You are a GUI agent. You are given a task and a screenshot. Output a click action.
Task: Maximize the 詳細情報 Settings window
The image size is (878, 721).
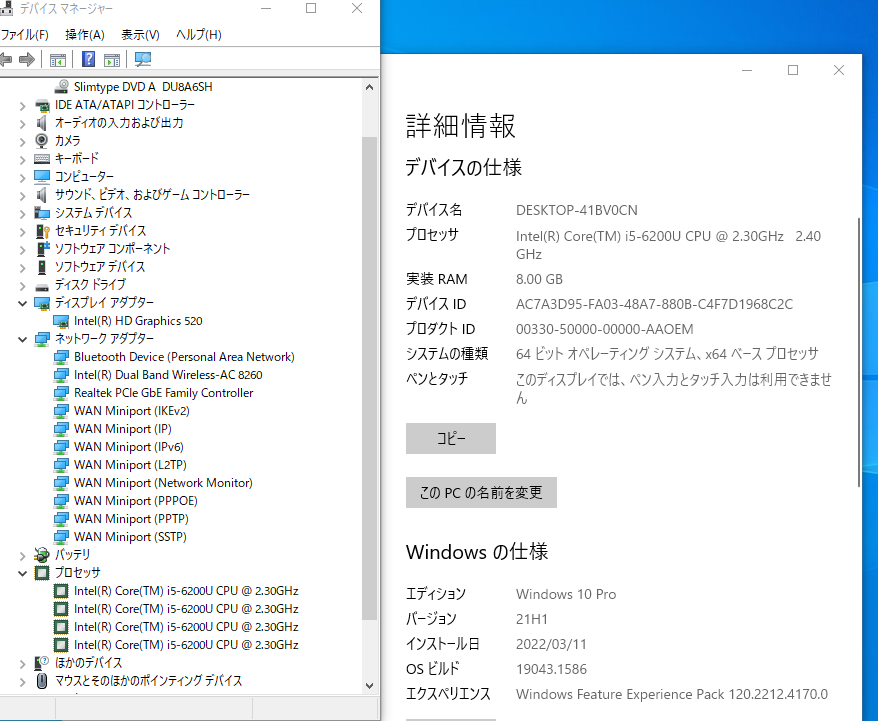click(793, 70)
